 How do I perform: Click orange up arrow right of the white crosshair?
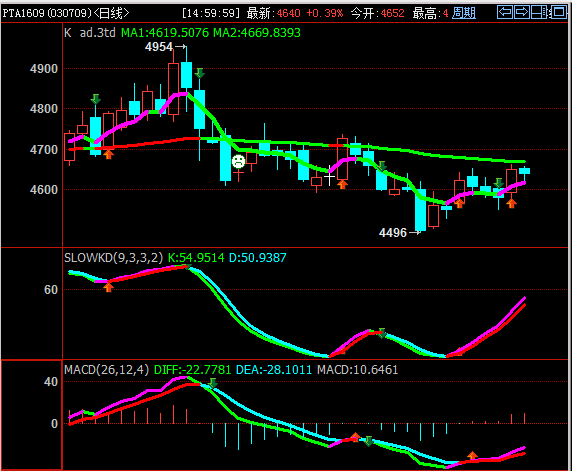coord(342,184)
